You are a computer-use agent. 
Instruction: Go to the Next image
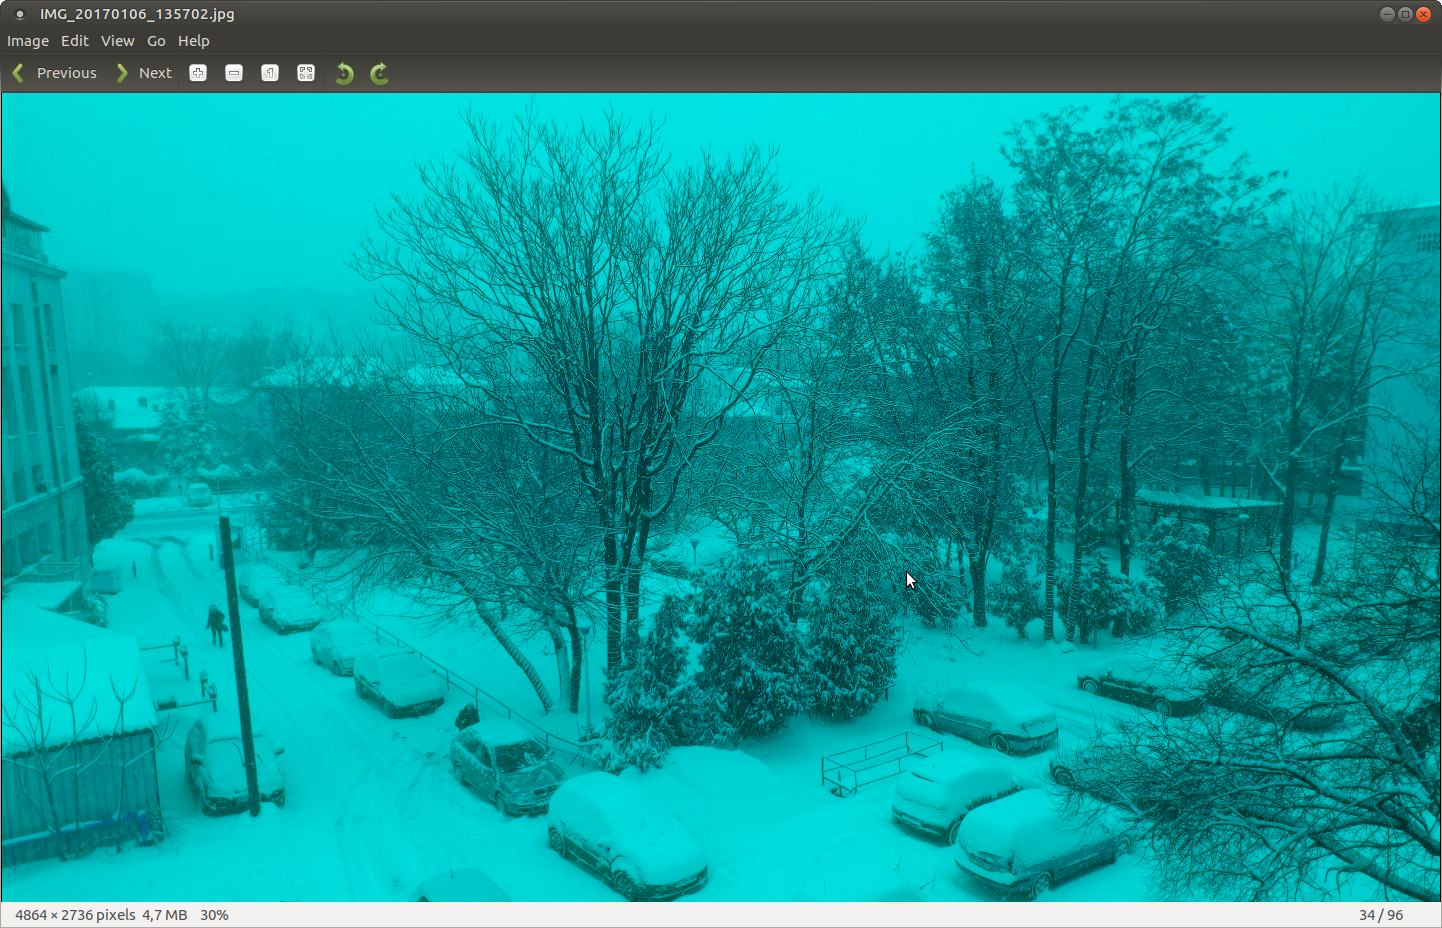[144, 73]
